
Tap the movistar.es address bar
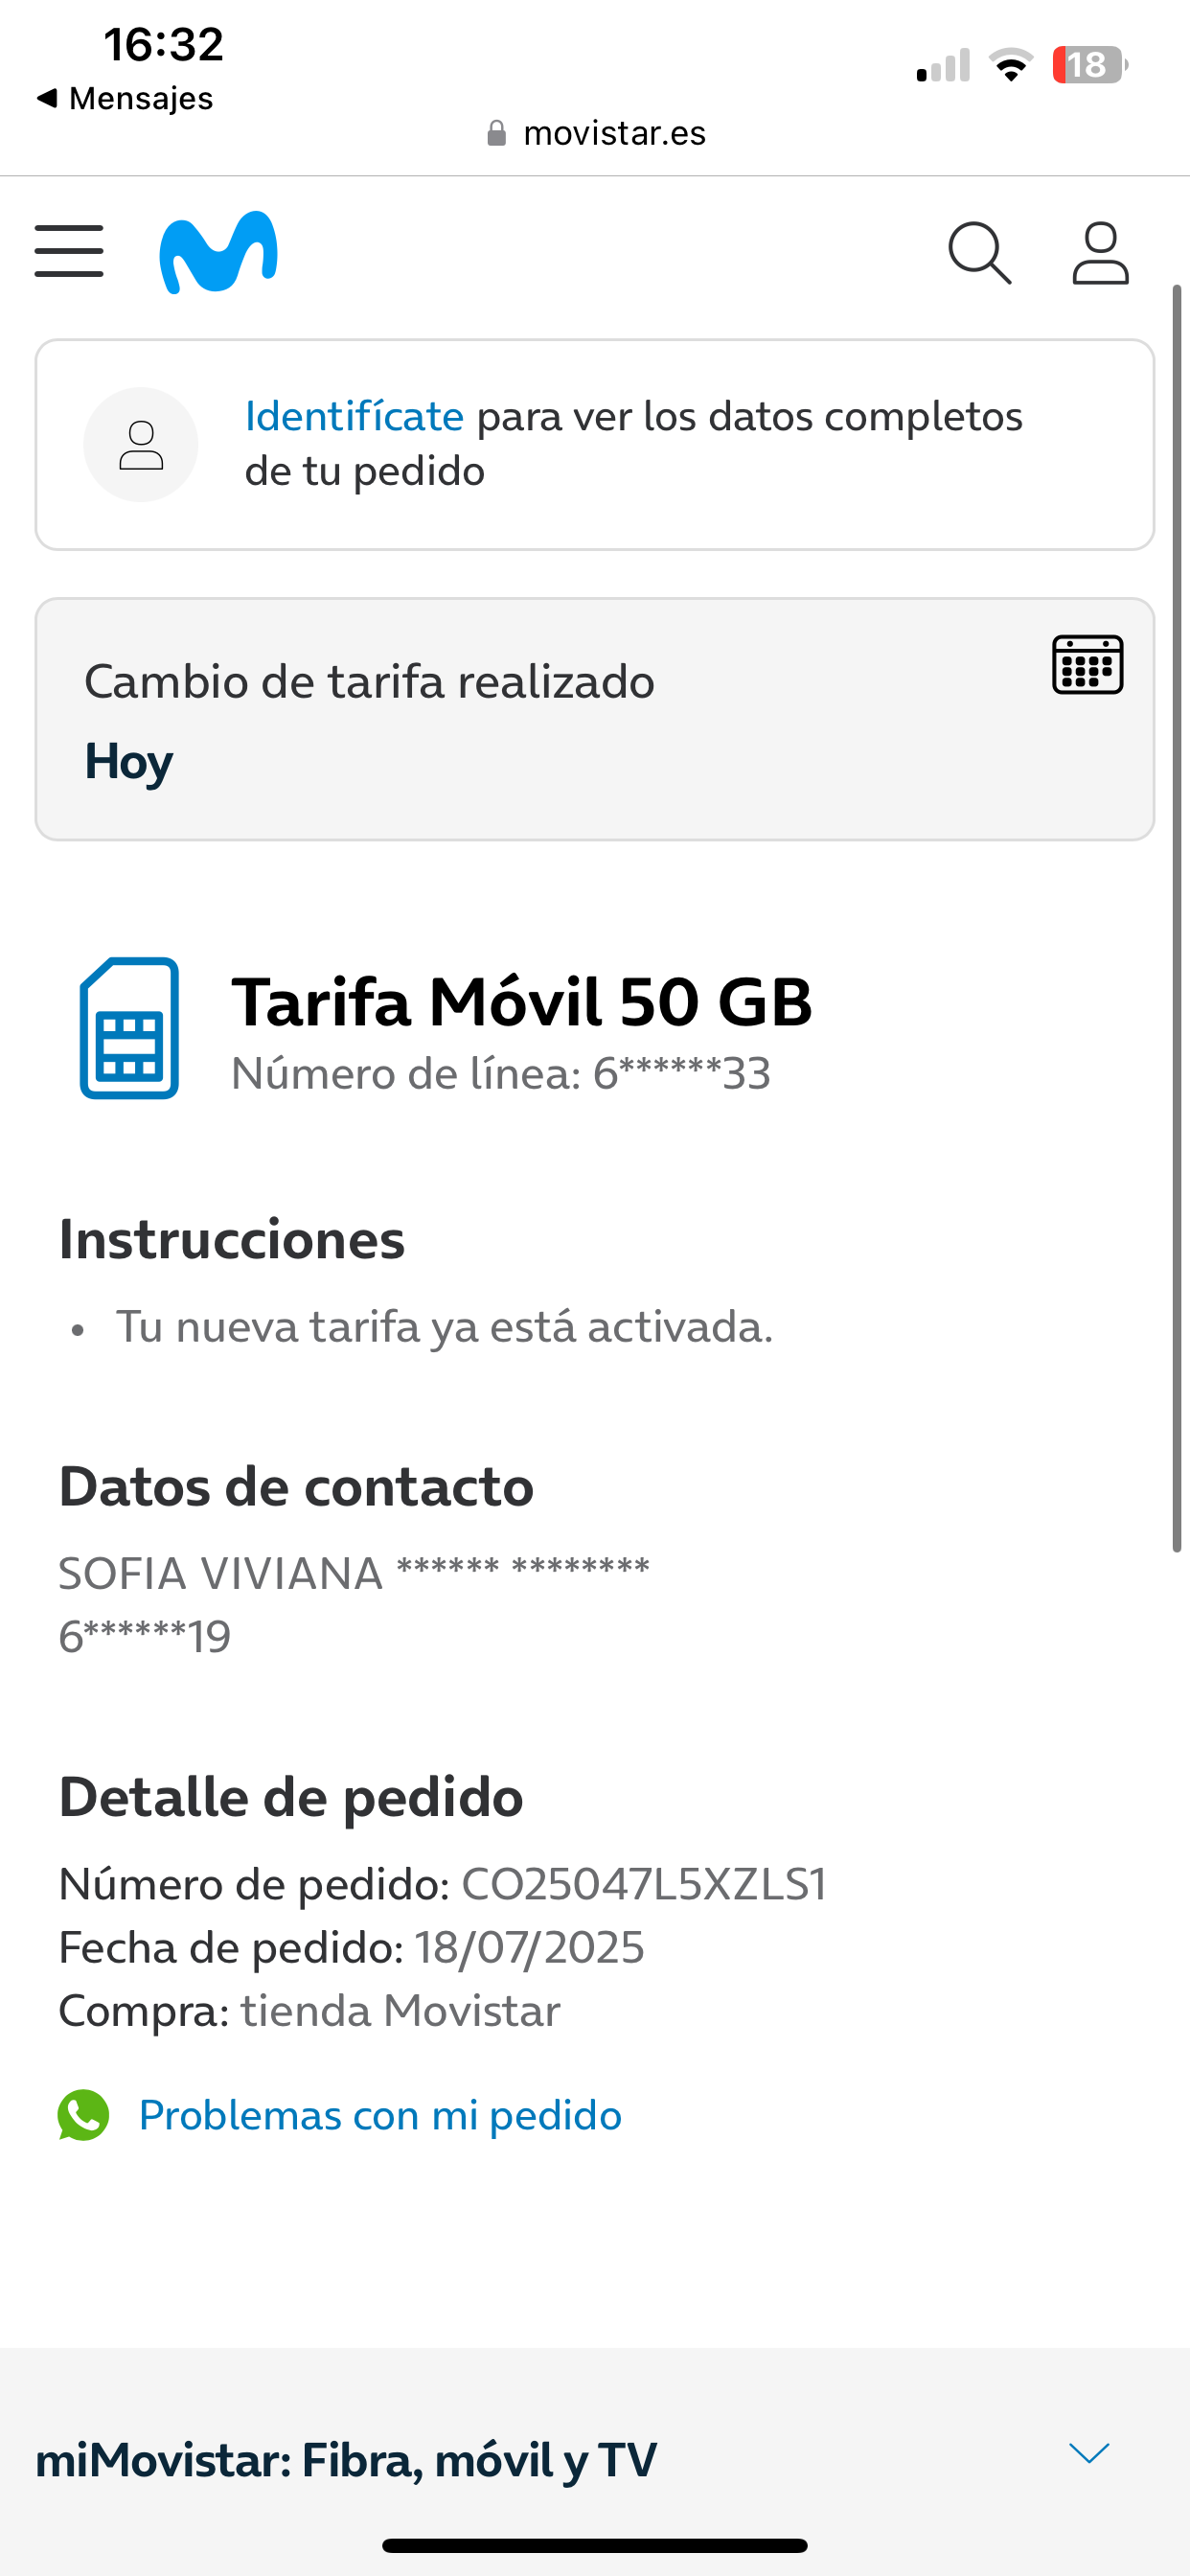pos(596,133)
